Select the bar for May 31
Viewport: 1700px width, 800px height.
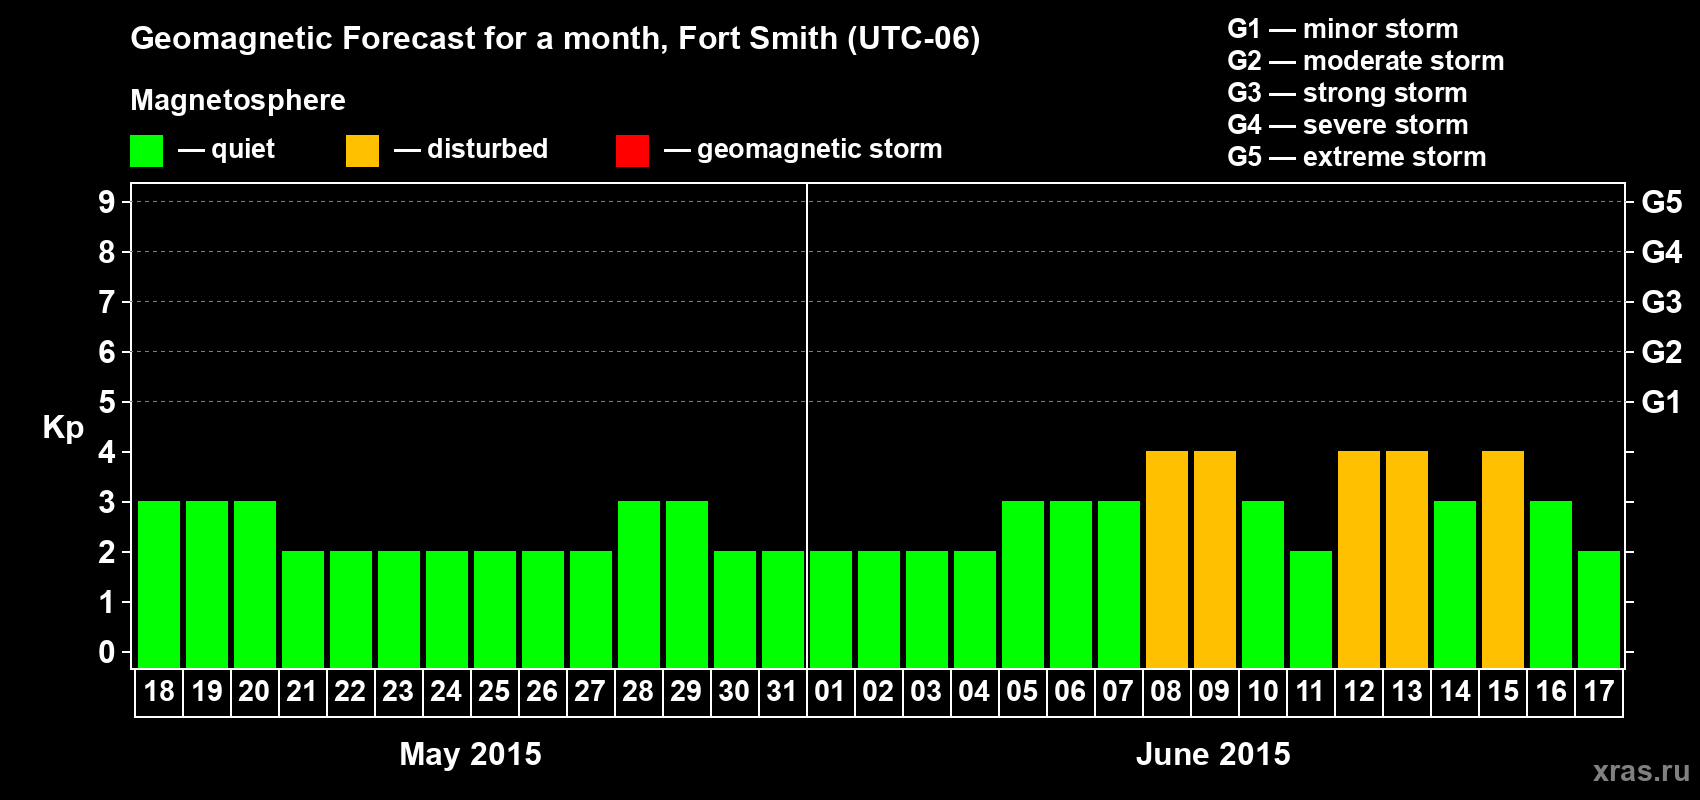(x=783, y=609)
